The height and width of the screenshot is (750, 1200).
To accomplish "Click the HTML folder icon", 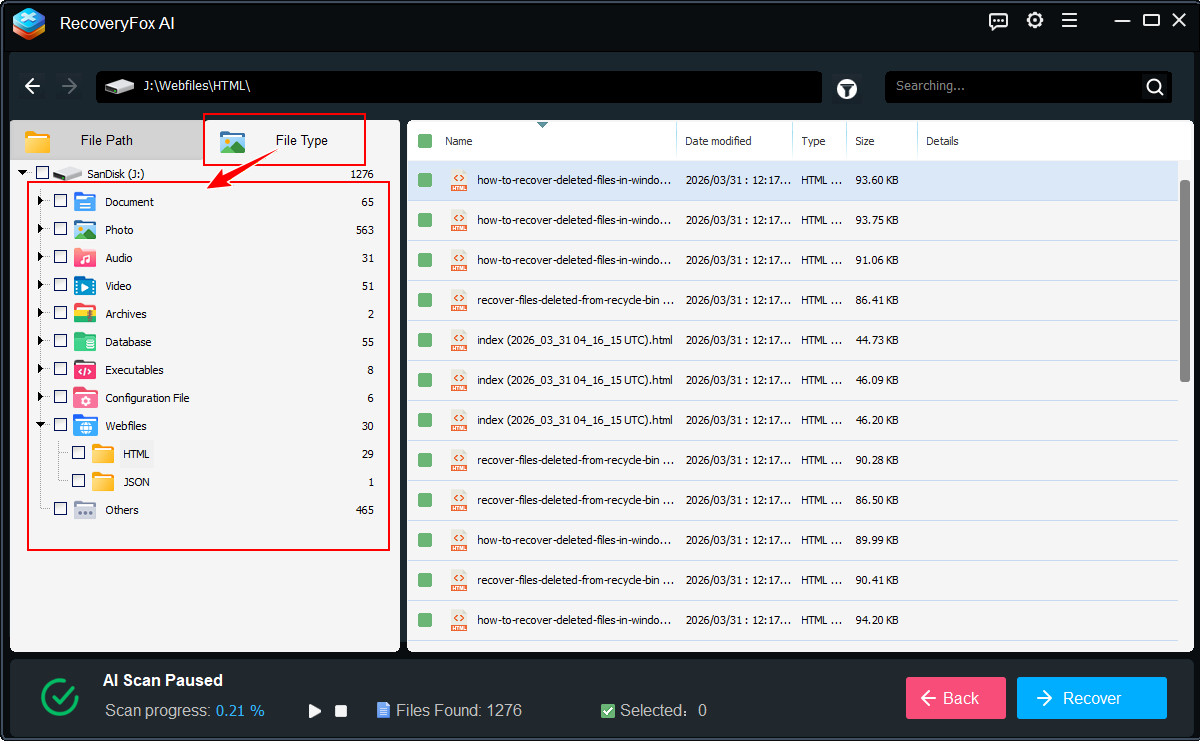I will pyautogui.click(x=103, y=453).
